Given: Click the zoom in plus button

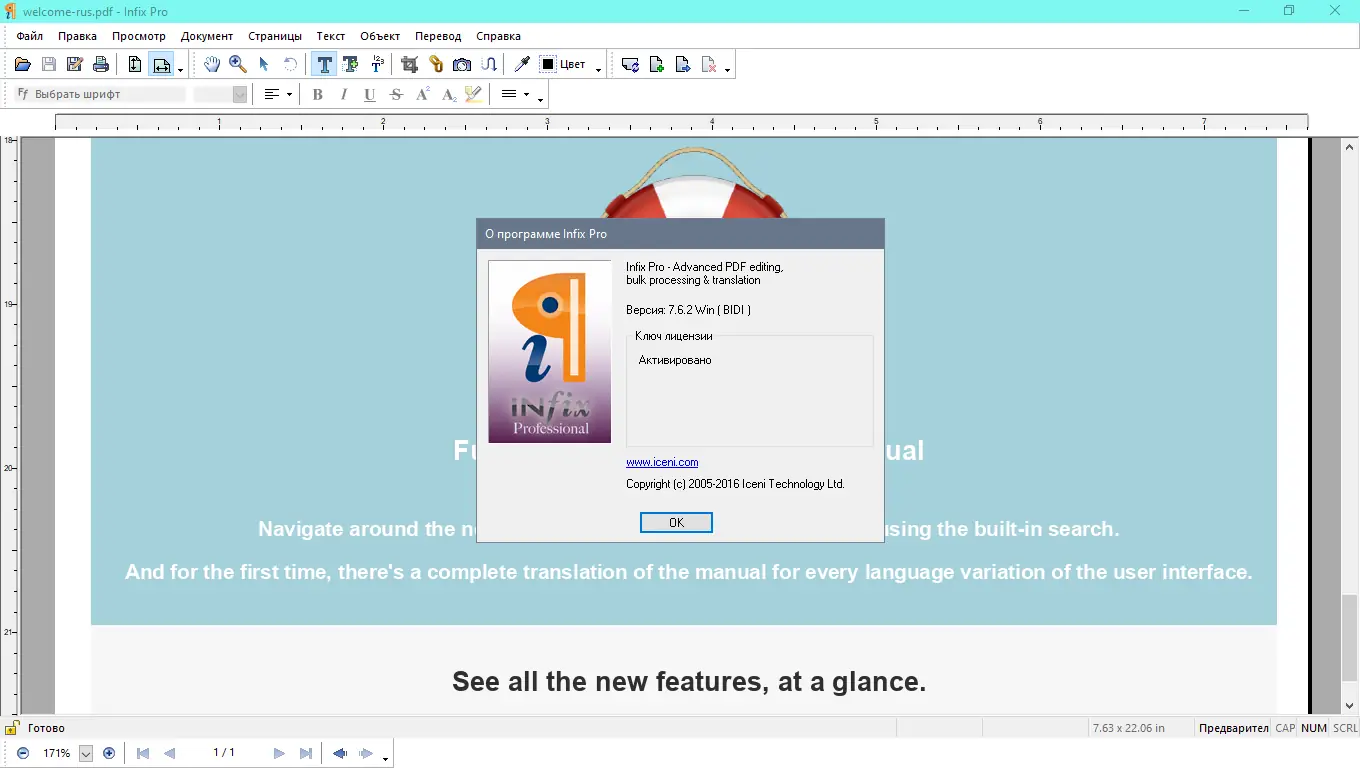Looking at the screenshot, I should click(109, 753).
